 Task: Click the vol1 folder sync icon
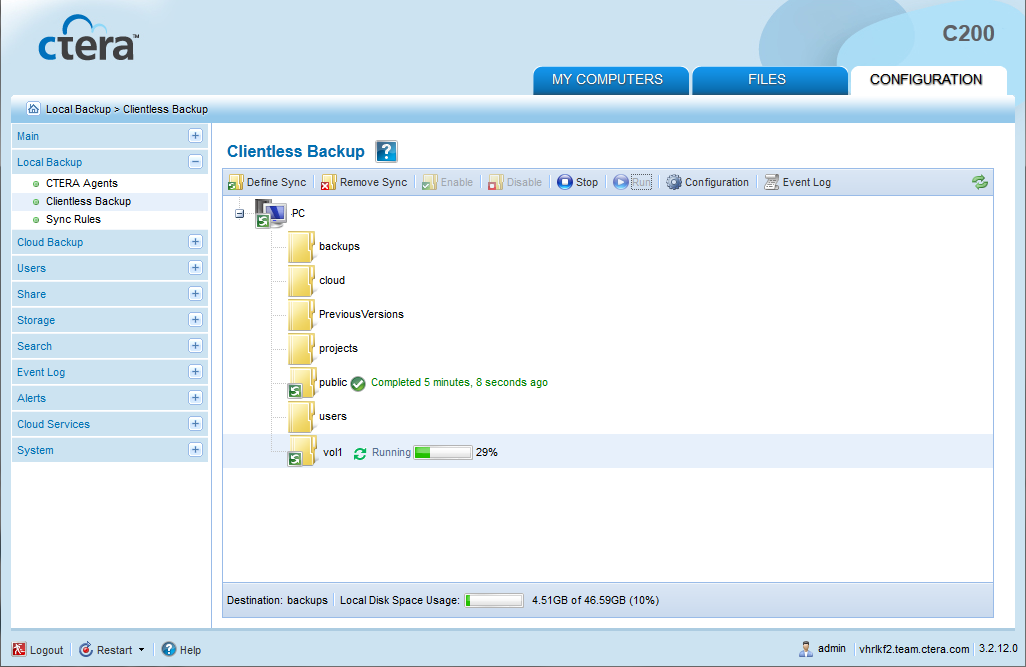pyautogui.click(x=301, y=452)
